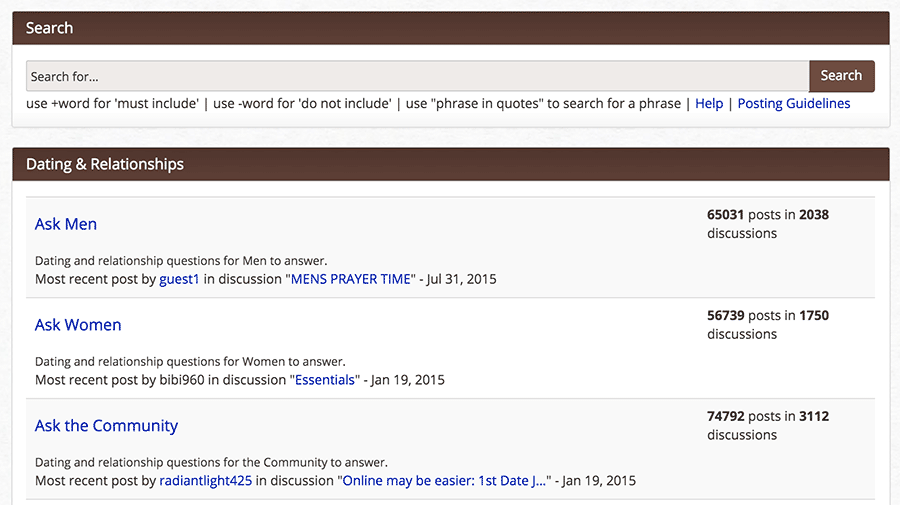Open the MENS PRAYER TIME discussion
The height and width of the screenshot is (505, 900).
coord(351,279)
